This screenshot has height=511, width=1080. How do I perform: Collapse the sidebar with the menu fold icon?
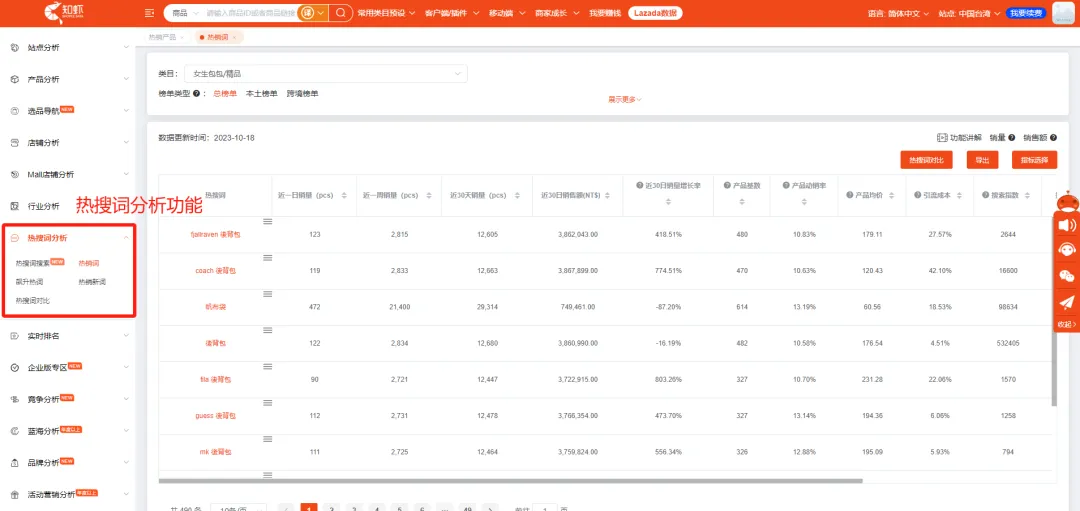[x=149, y=13]
